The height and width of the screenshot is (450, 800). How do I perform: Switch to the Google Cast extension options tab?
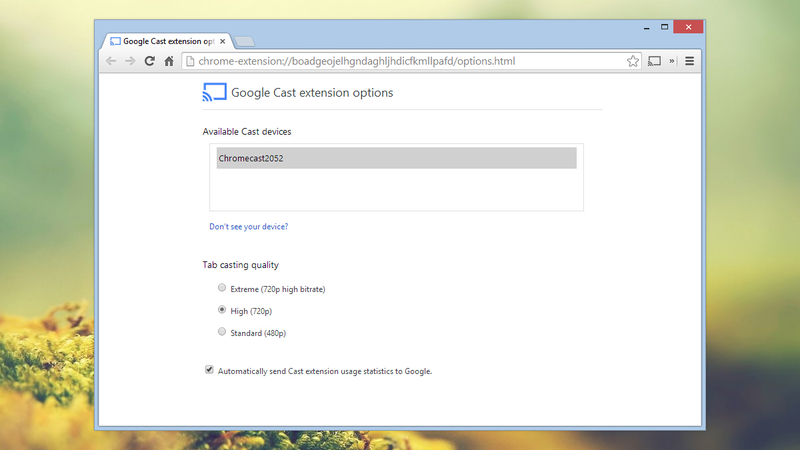point(168,41)
